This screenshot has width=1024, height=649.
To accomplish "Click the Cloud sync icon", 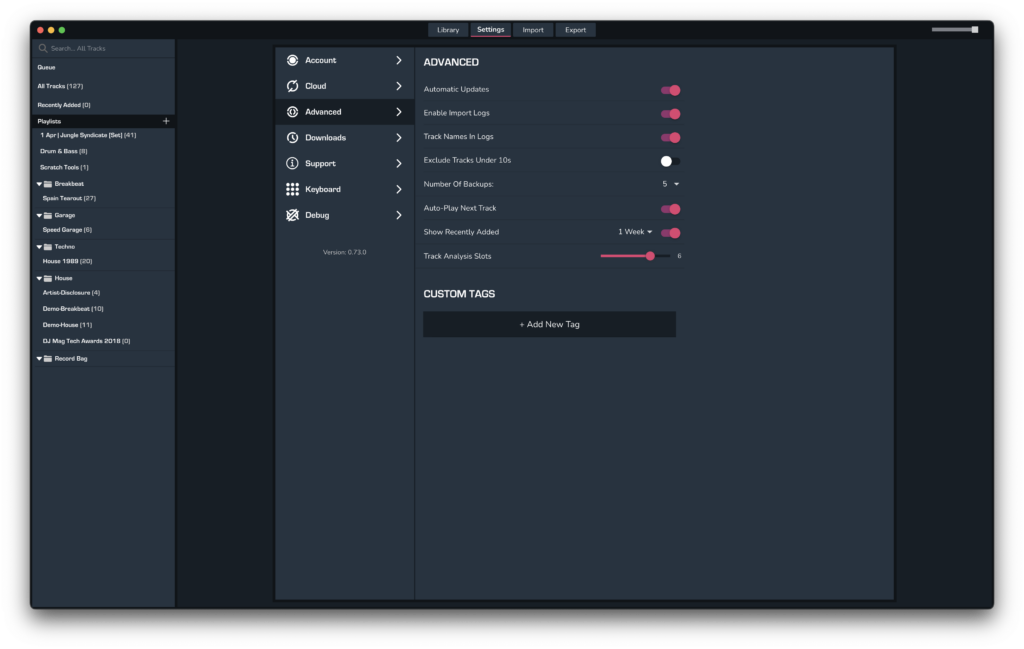I will (x=292, y=86).
